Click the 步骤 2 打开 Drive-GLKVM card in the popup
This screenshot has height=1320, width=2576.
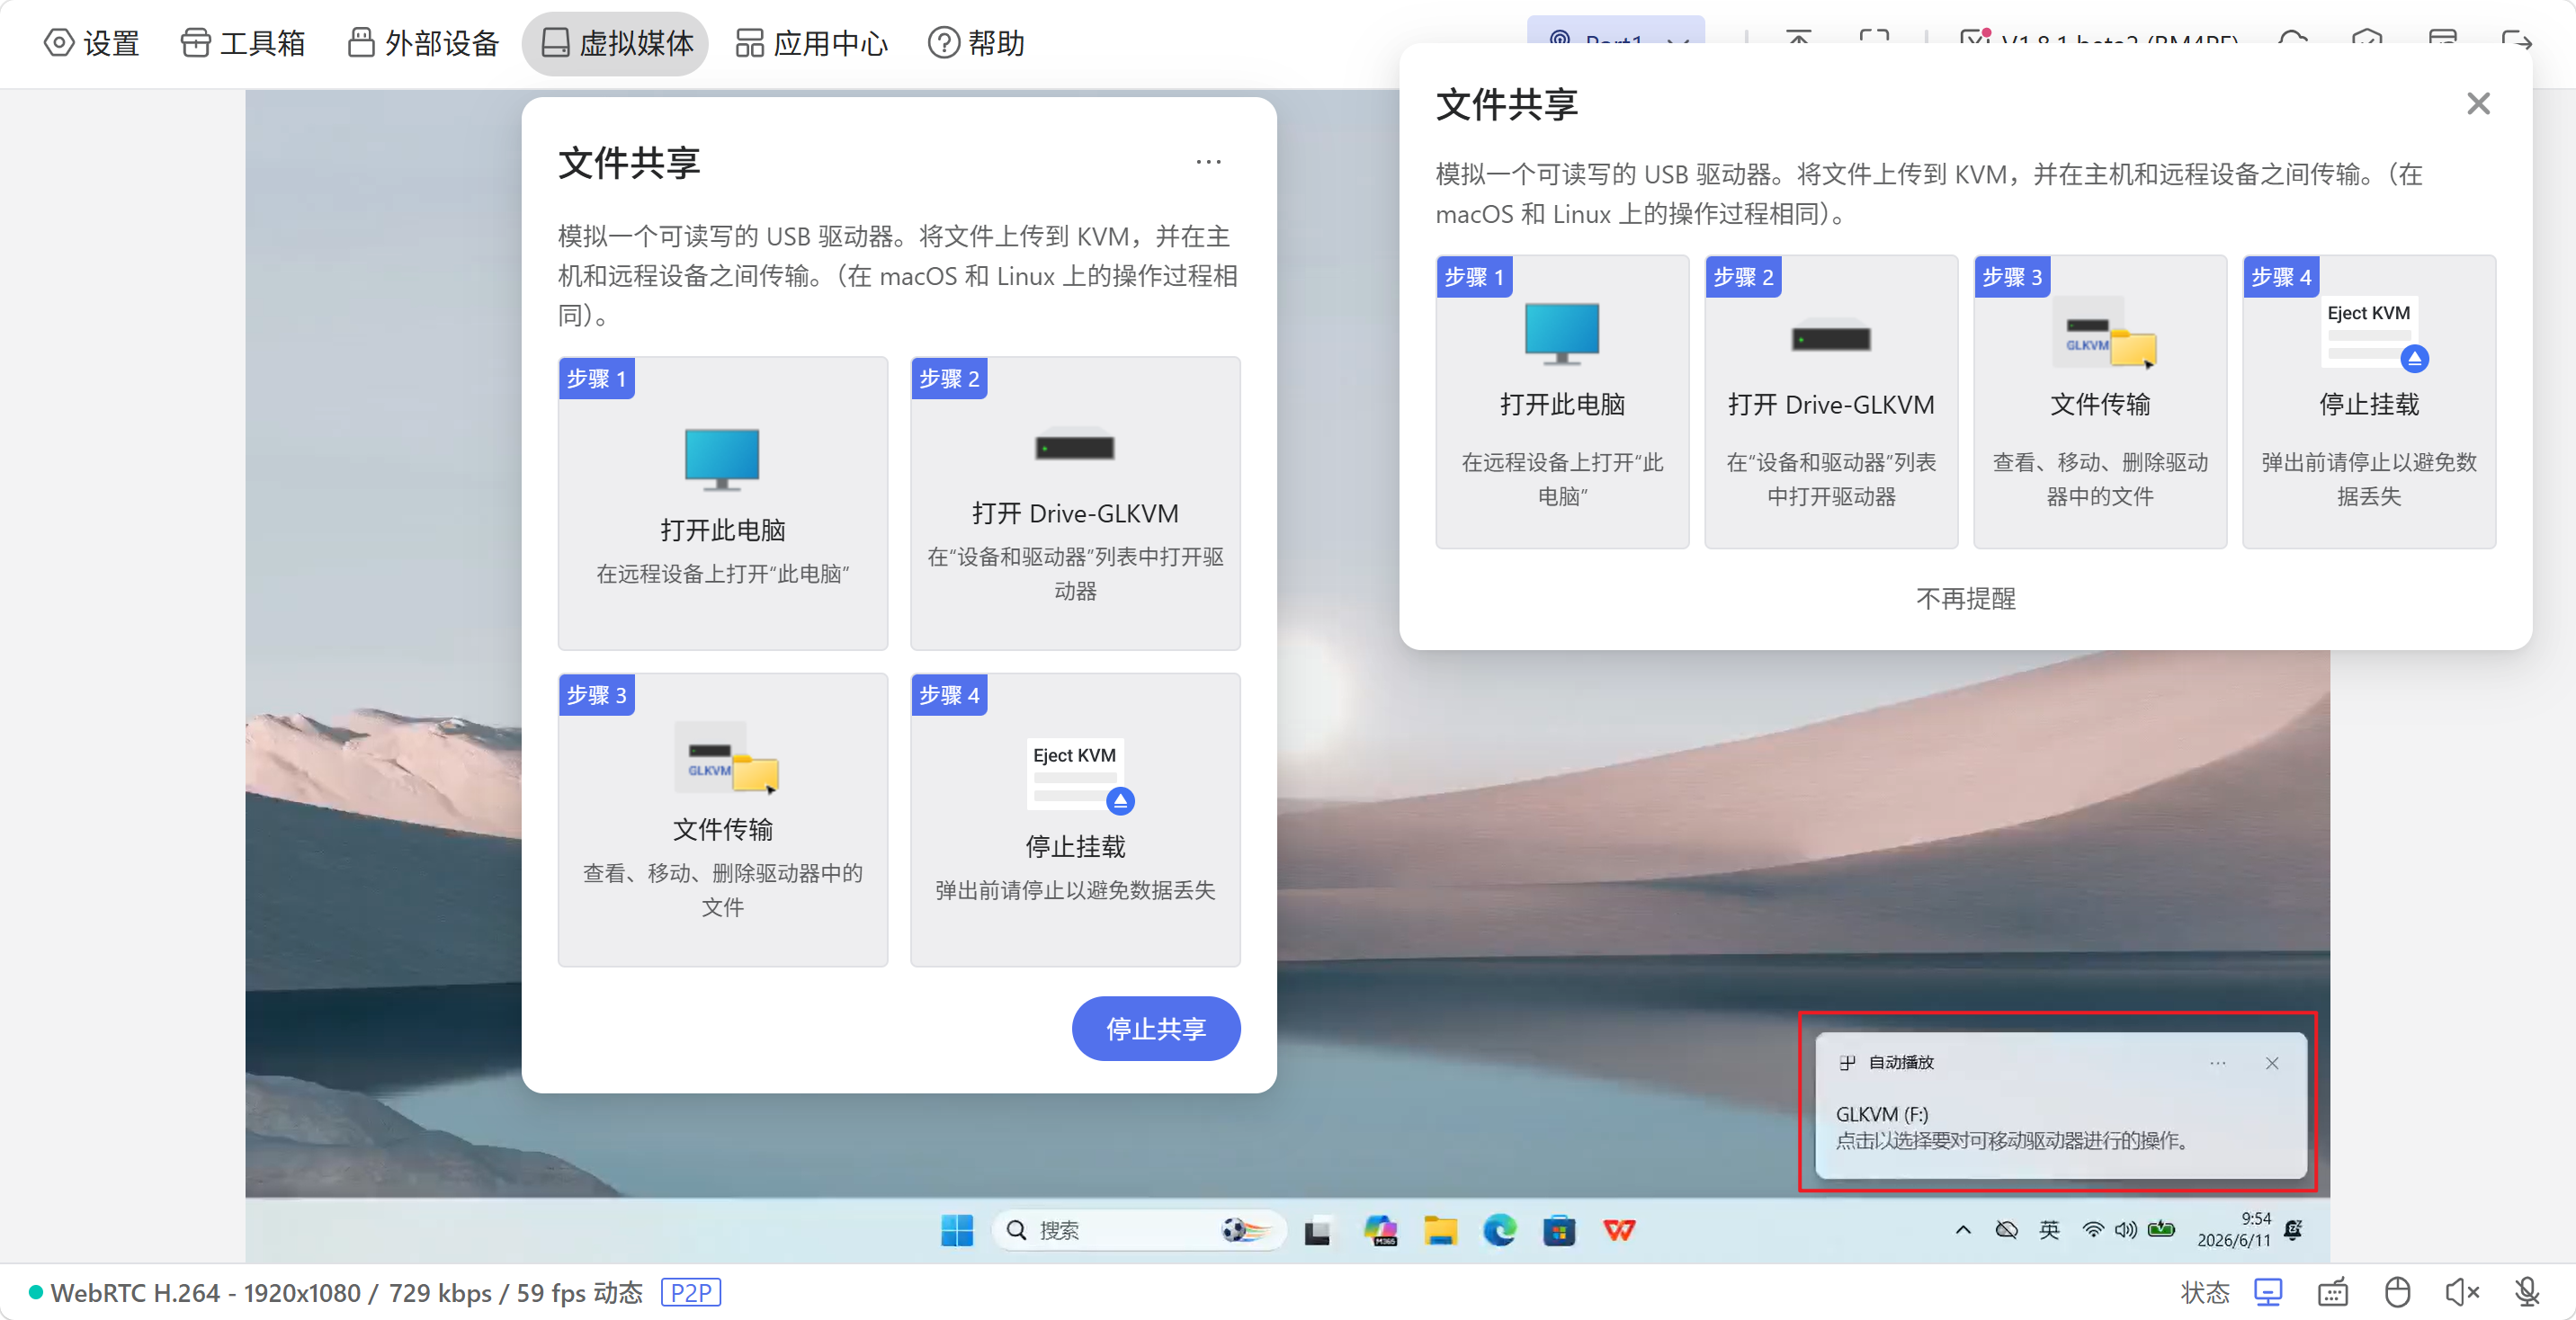click(1831, 401)
